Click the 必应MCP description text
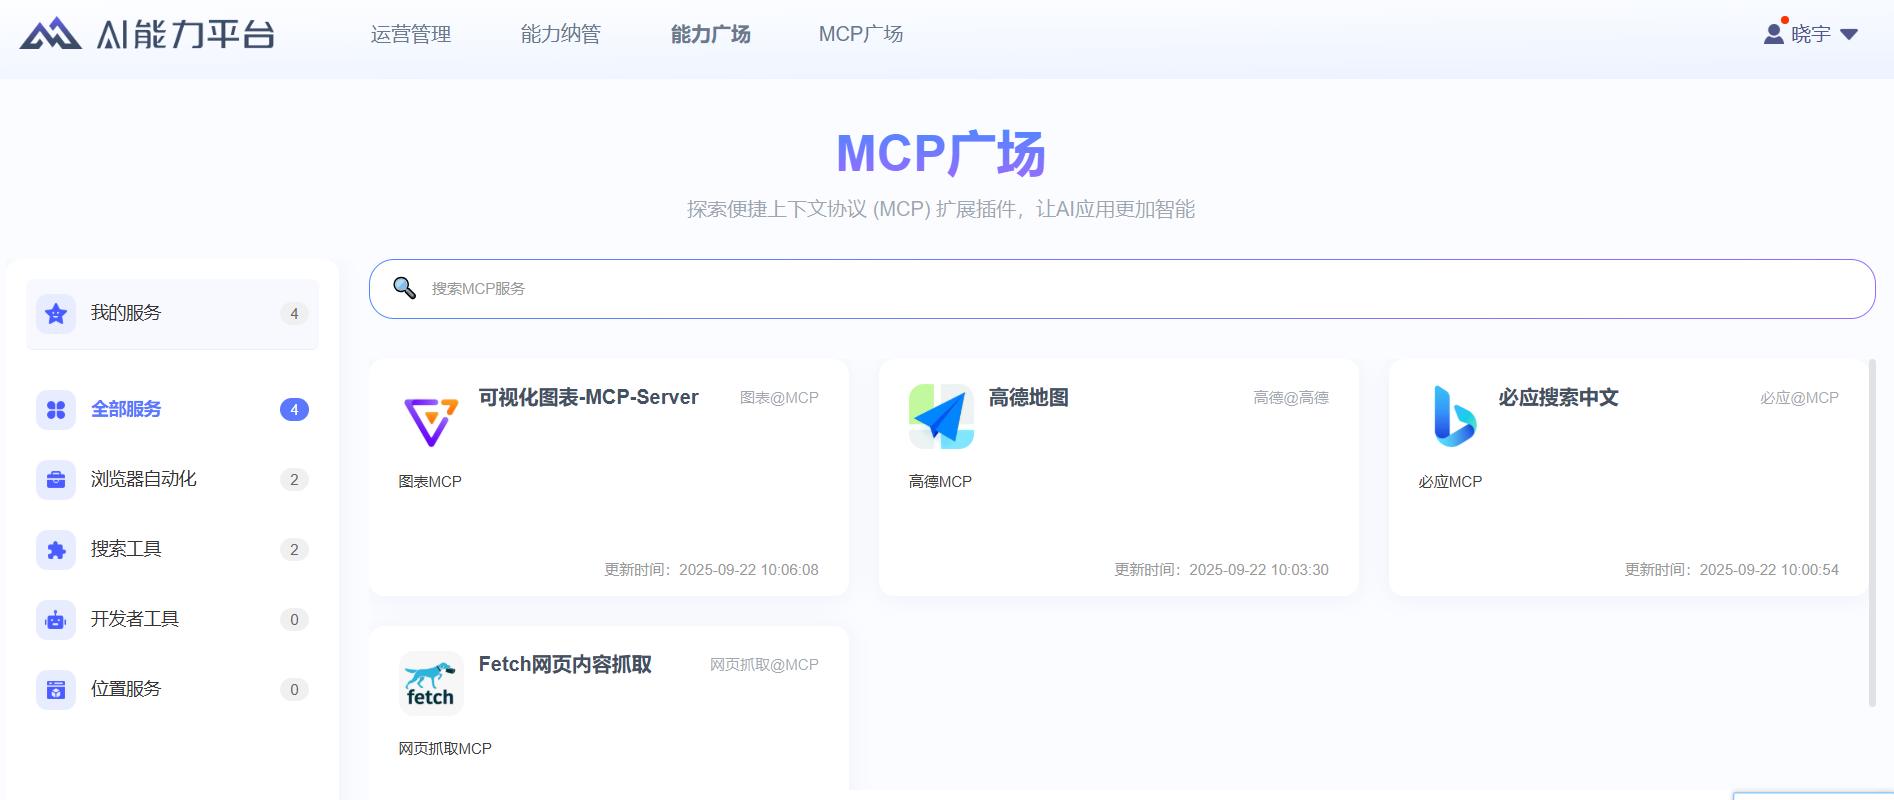Viewport: 1894px width, 800px height. click(x=1450, y=482)
